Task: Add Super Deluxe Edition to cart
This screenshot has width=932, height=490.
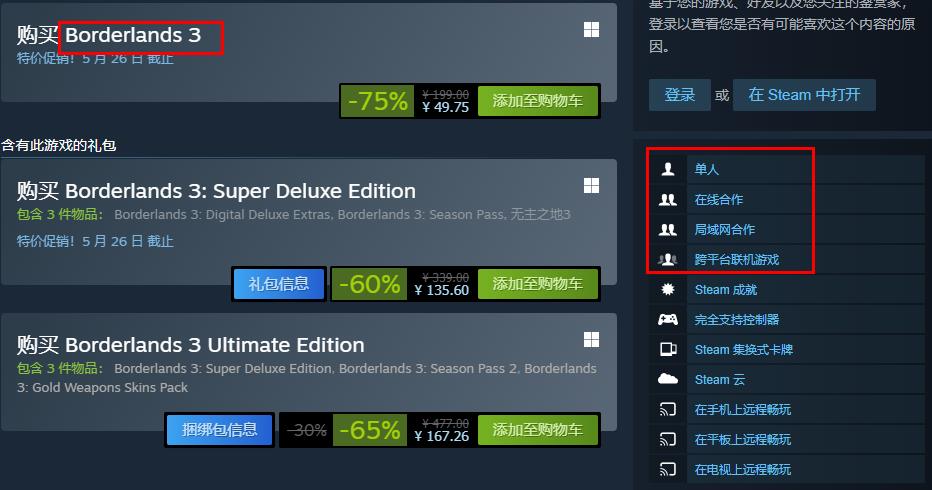Action: tap(537, 284)
